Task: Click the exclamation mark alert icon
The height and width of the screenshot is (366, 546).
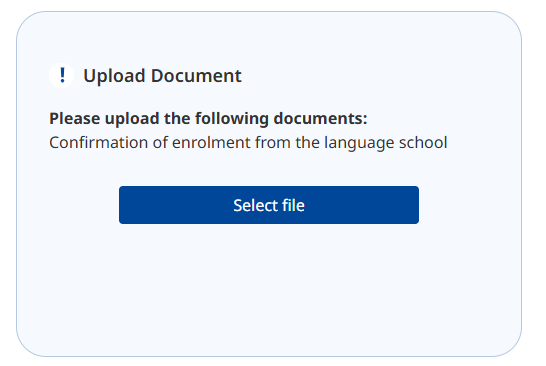Action: click(x=62, y=75)
